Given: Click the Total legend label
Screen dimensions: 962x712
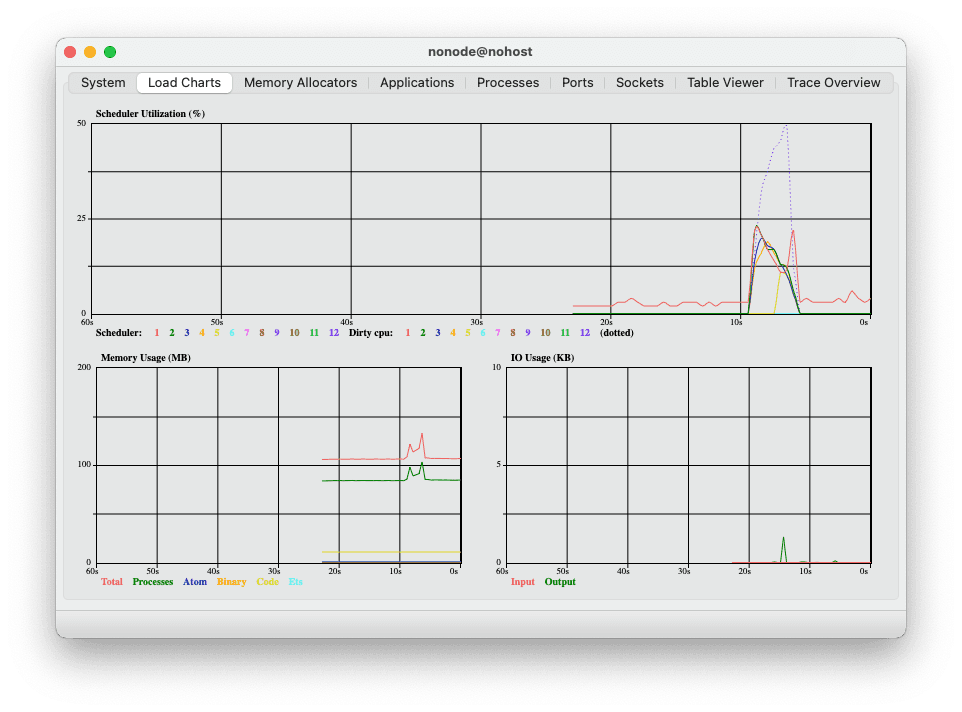Looking at the screenshot, I should tap(112, 581).
